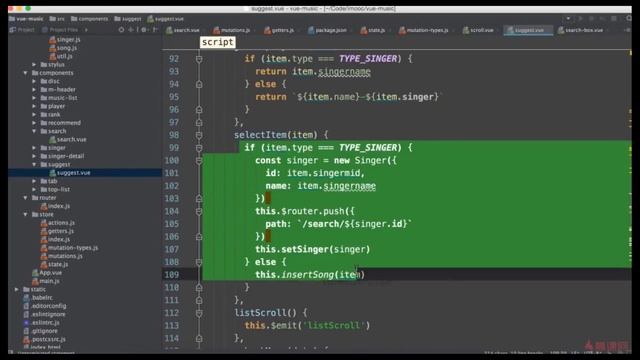
Task: Hide the Project tool window
Action: [x=155, y=30]
